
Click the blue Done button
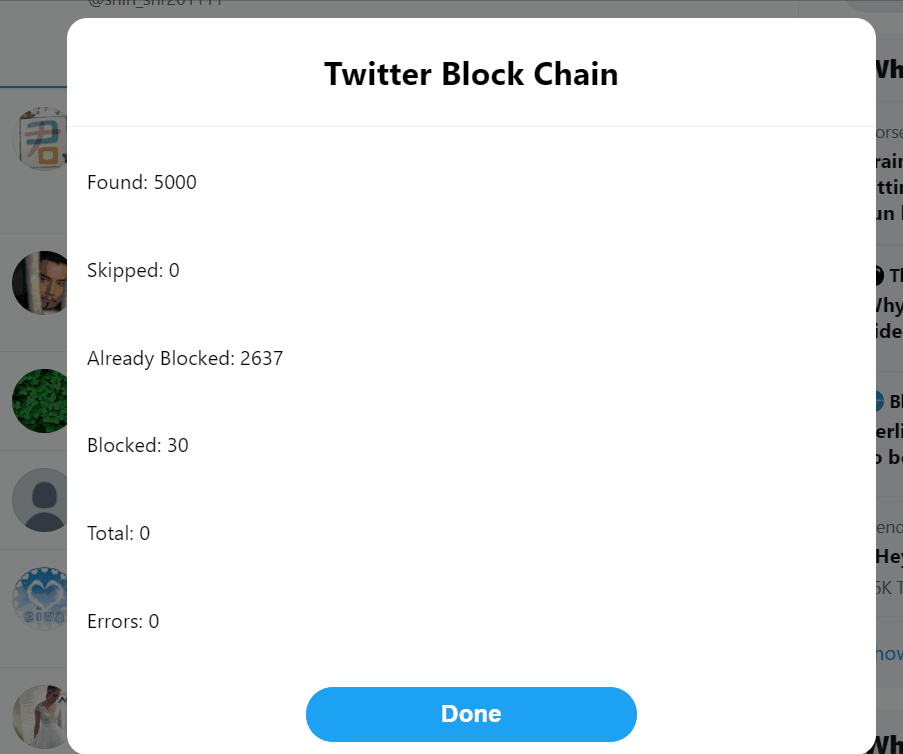click(x=471, y=714)
